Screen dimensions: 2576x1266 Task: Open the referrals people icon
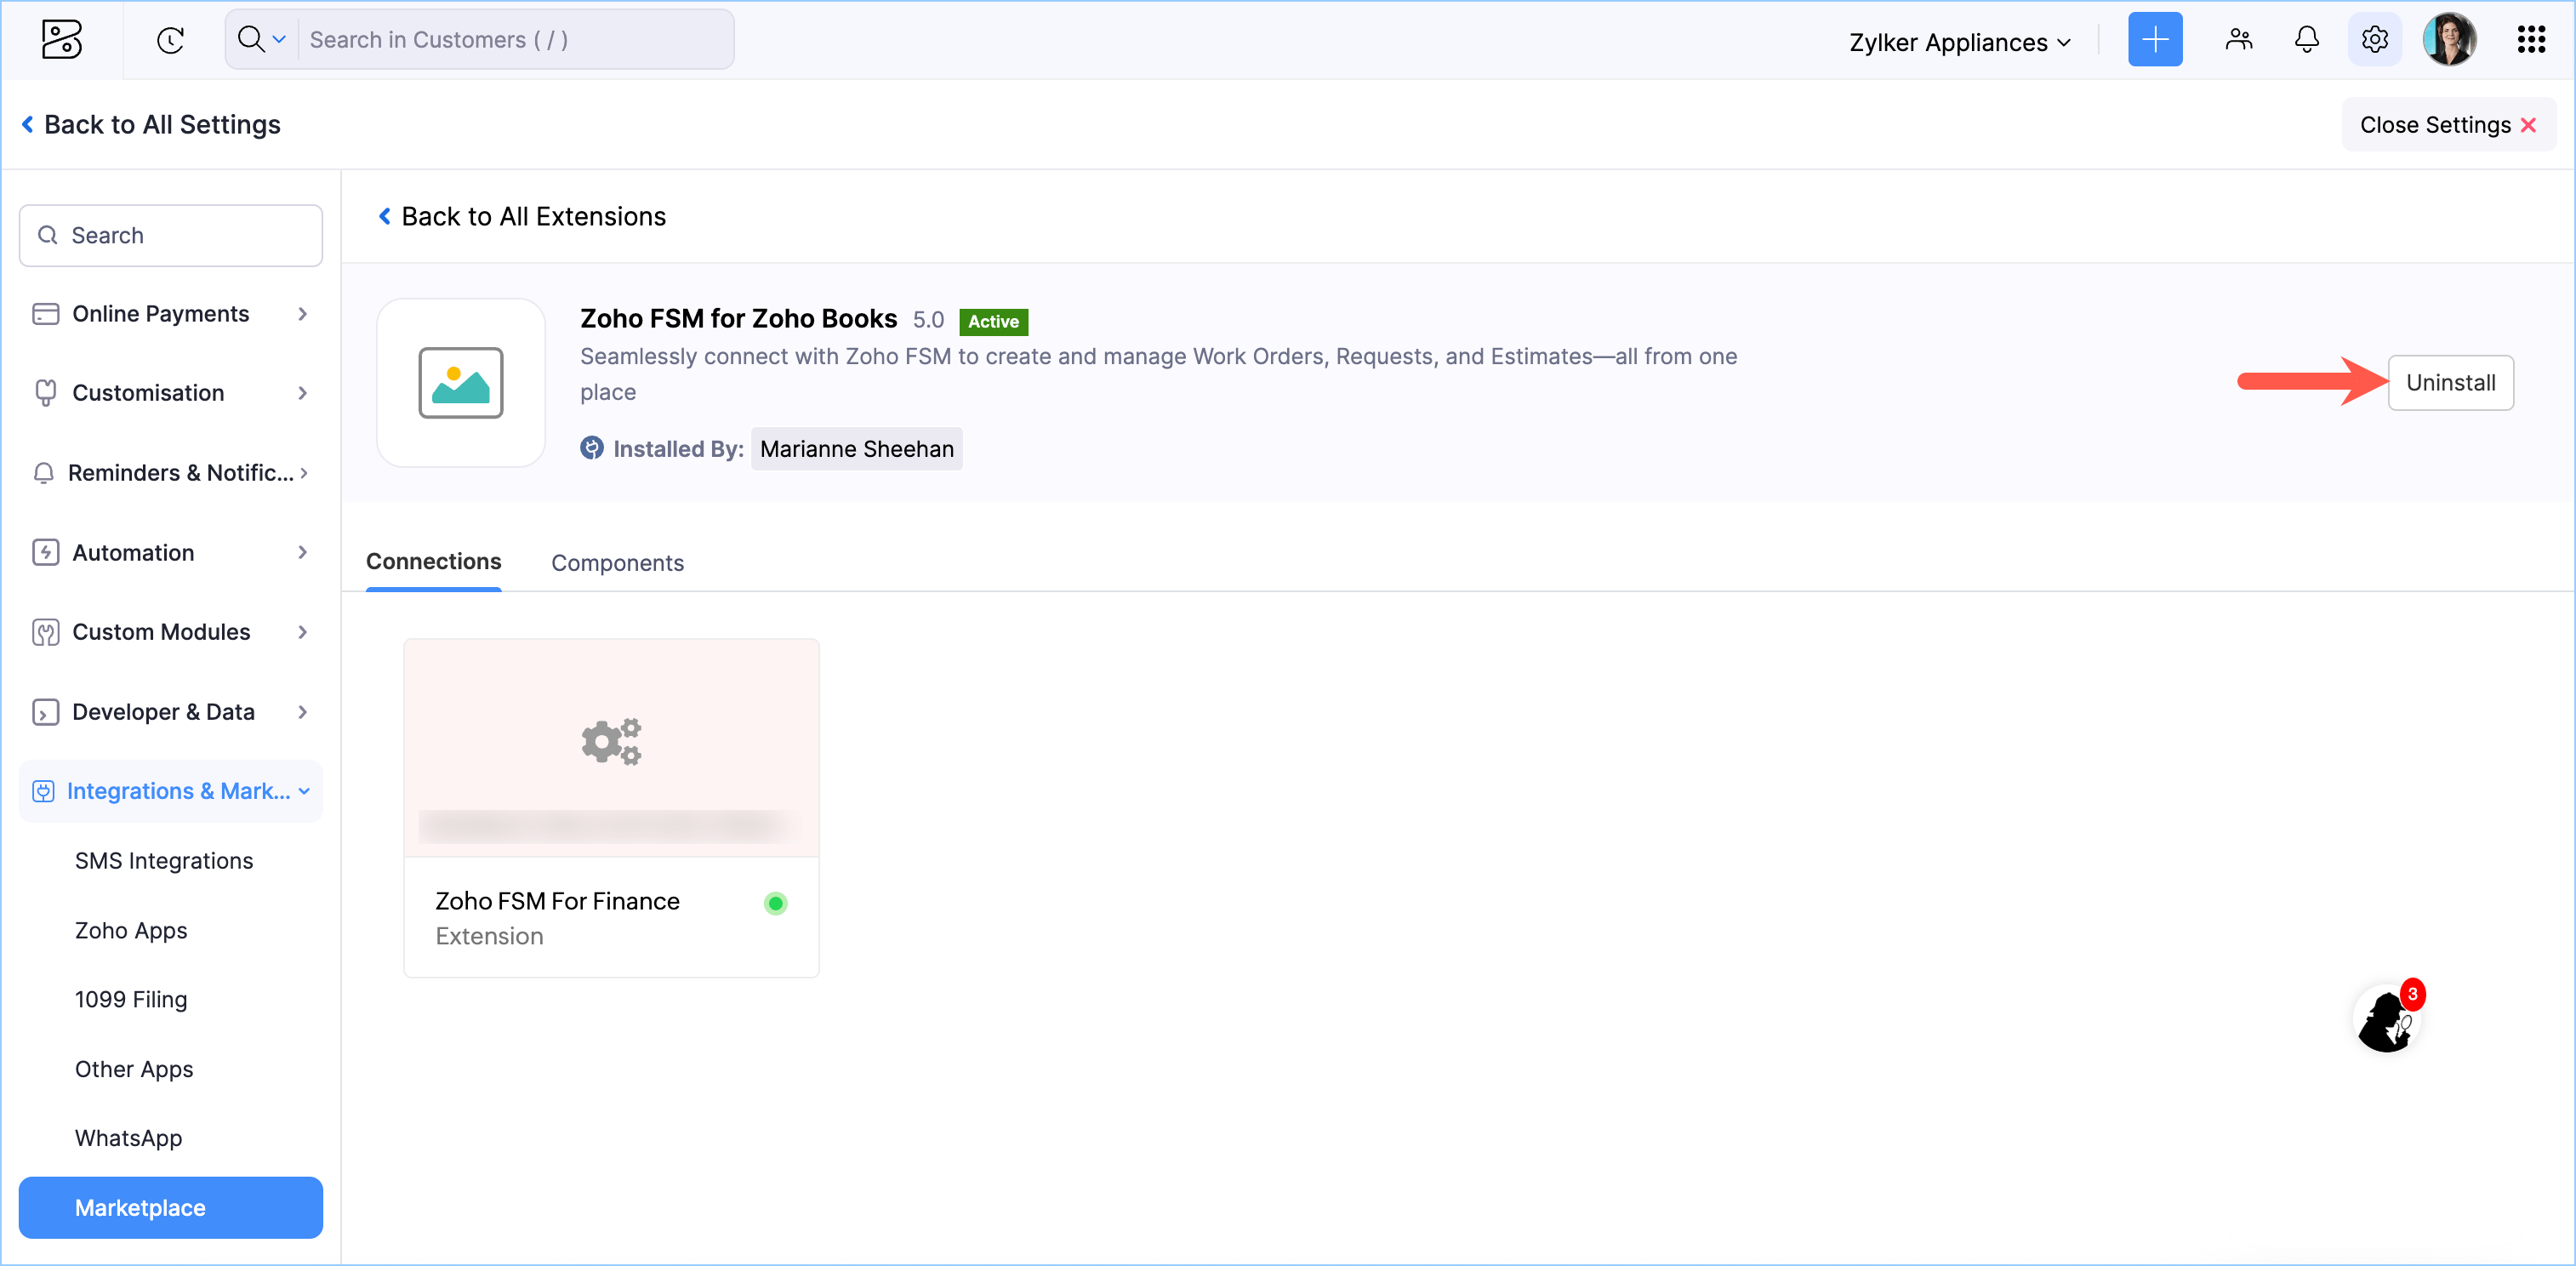click(2238, 40)
